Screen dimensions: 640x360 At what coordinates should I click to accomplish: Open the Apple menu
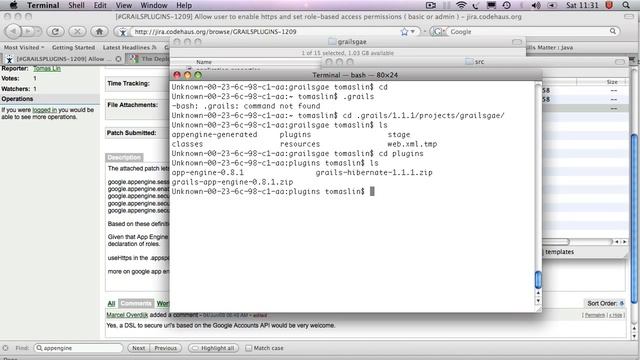[13, 5]
